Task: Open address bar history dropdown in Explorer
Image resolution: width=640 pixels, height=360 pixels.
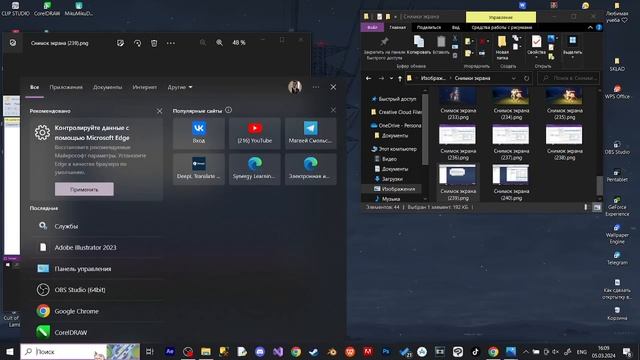Action: pos(513,78)
